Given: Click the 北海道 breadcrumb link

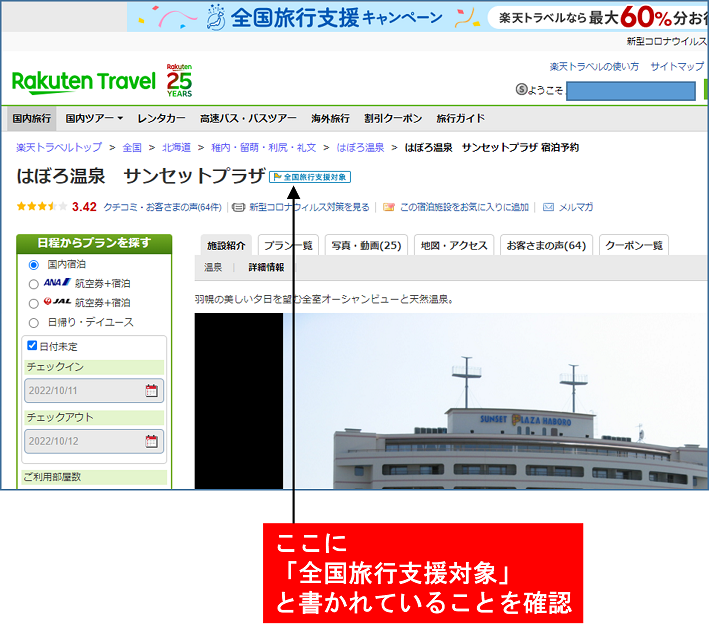Looking at the screenshot, I should [176, 147].
